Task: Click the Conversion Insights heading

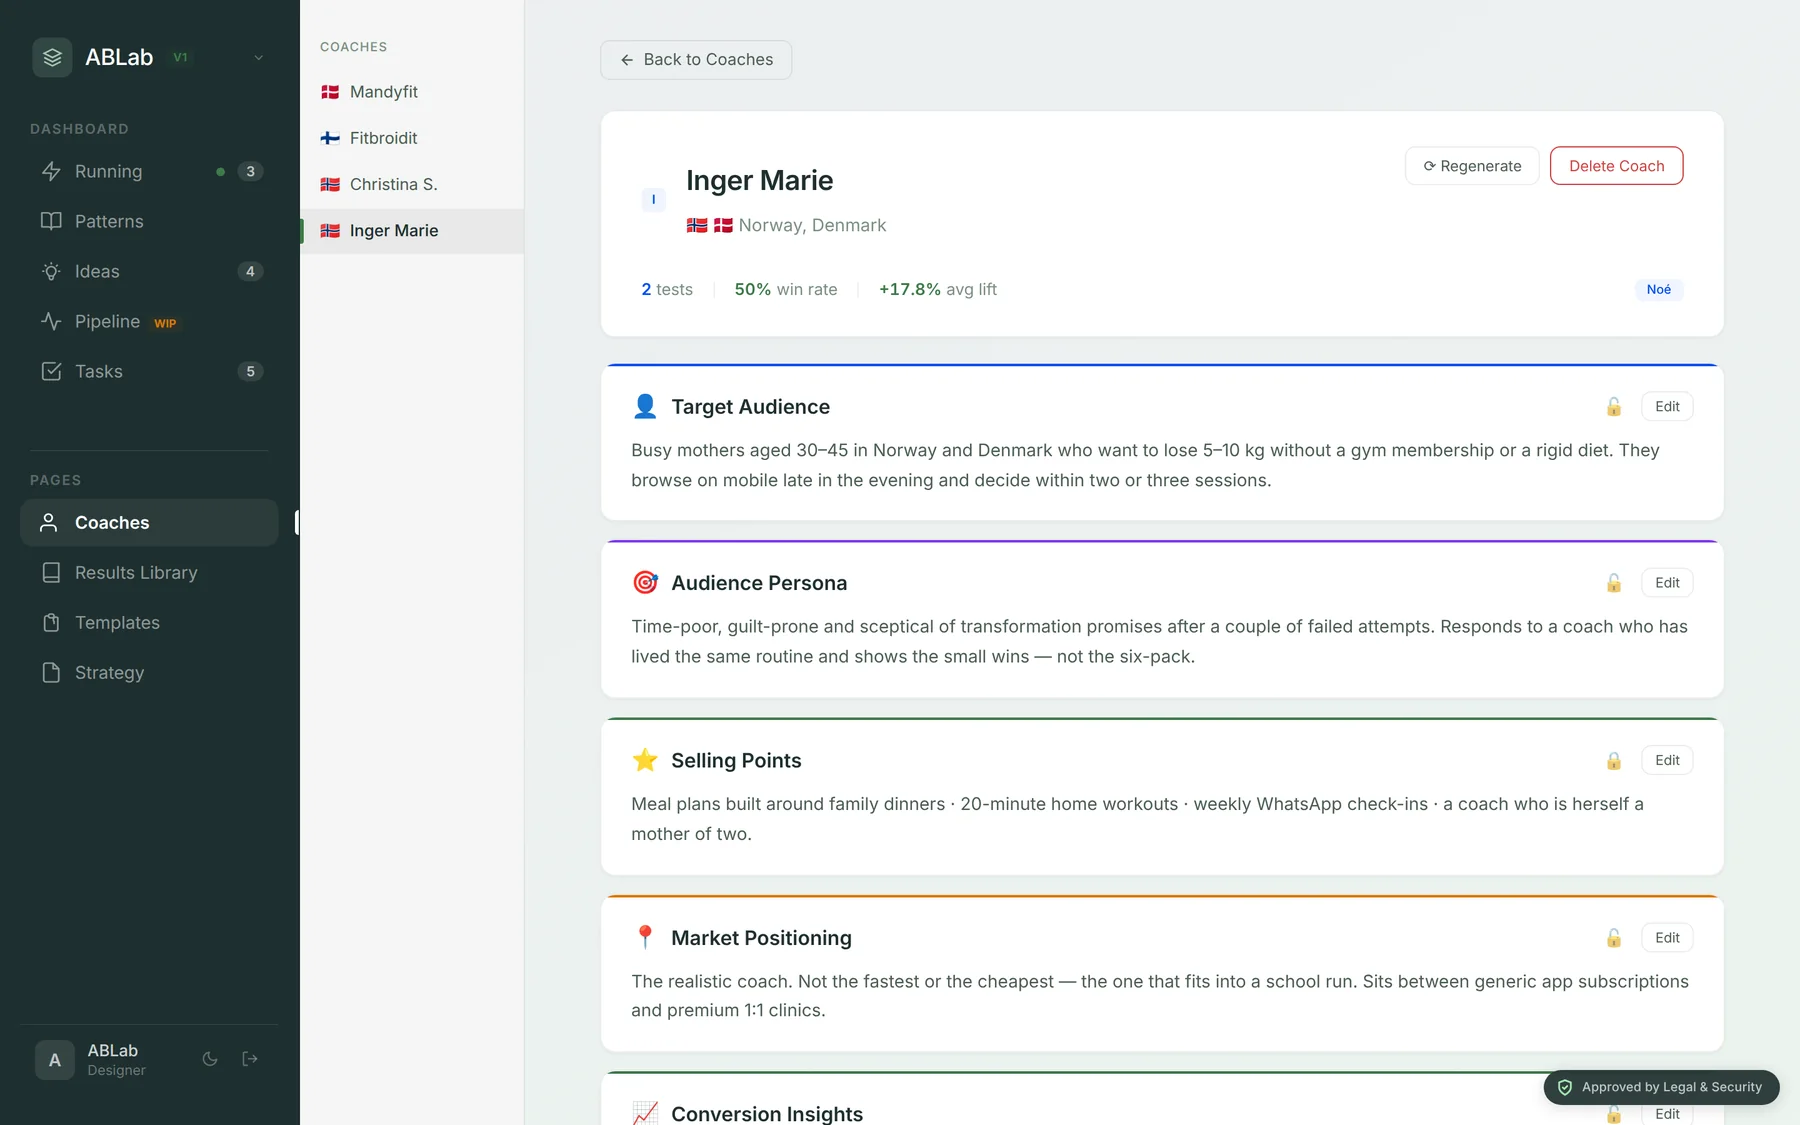Action: (767, 1113)
